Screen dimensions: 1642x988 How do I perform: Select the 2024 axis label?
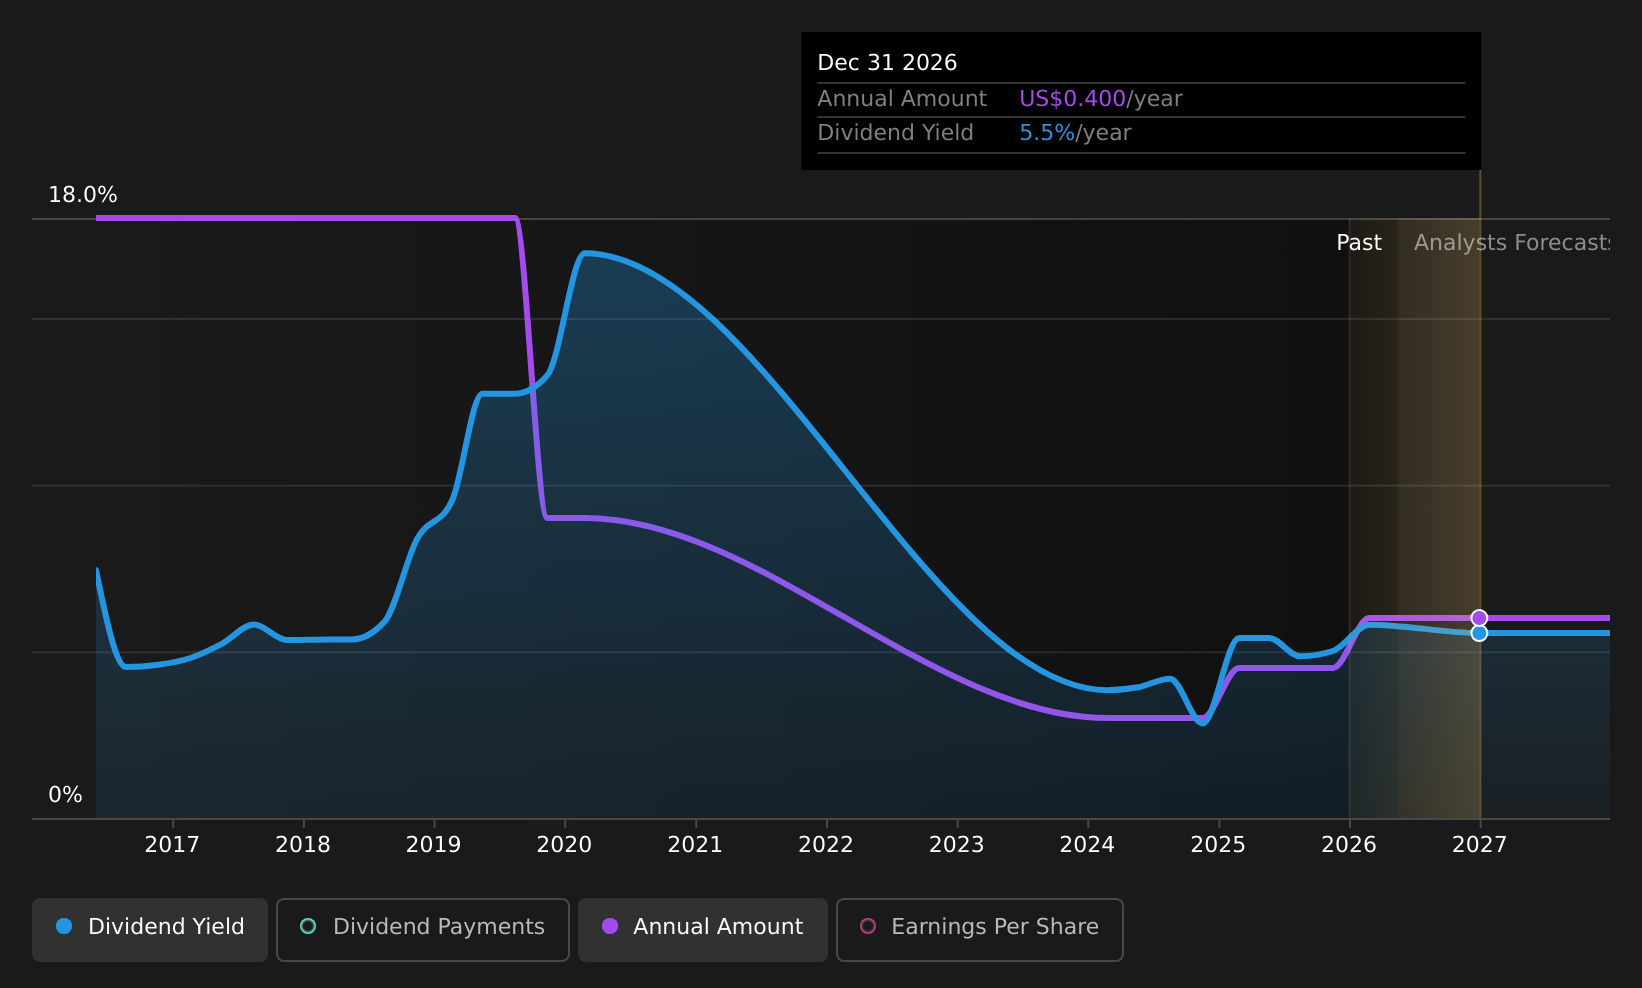[1087, 845]
